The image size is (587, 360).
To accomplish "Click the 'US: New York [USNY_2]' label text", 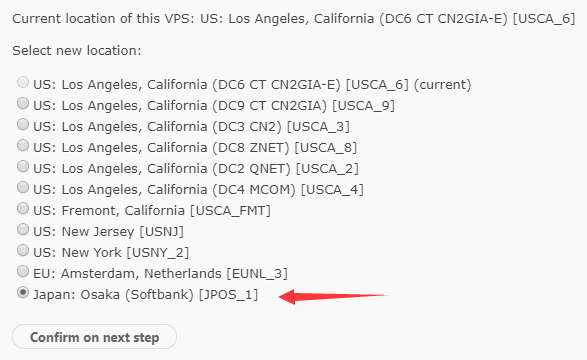I will 111,253.
